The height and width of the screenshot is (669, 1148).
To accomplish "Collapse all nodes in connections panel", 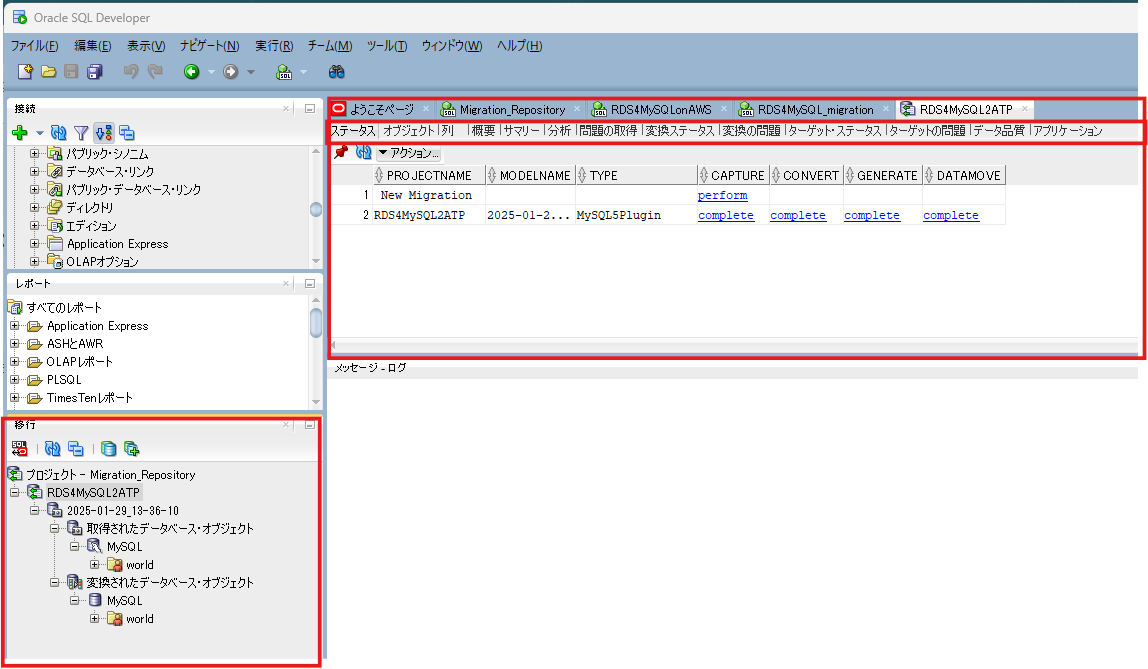I will [x=127, y=132].
